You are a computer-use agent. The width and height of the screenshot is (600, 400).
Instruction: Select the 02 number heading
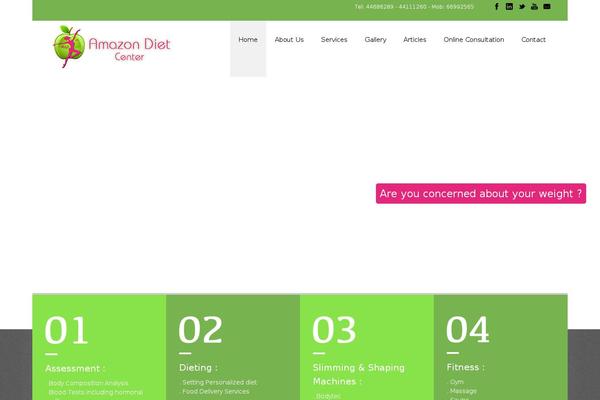point(201,330)
